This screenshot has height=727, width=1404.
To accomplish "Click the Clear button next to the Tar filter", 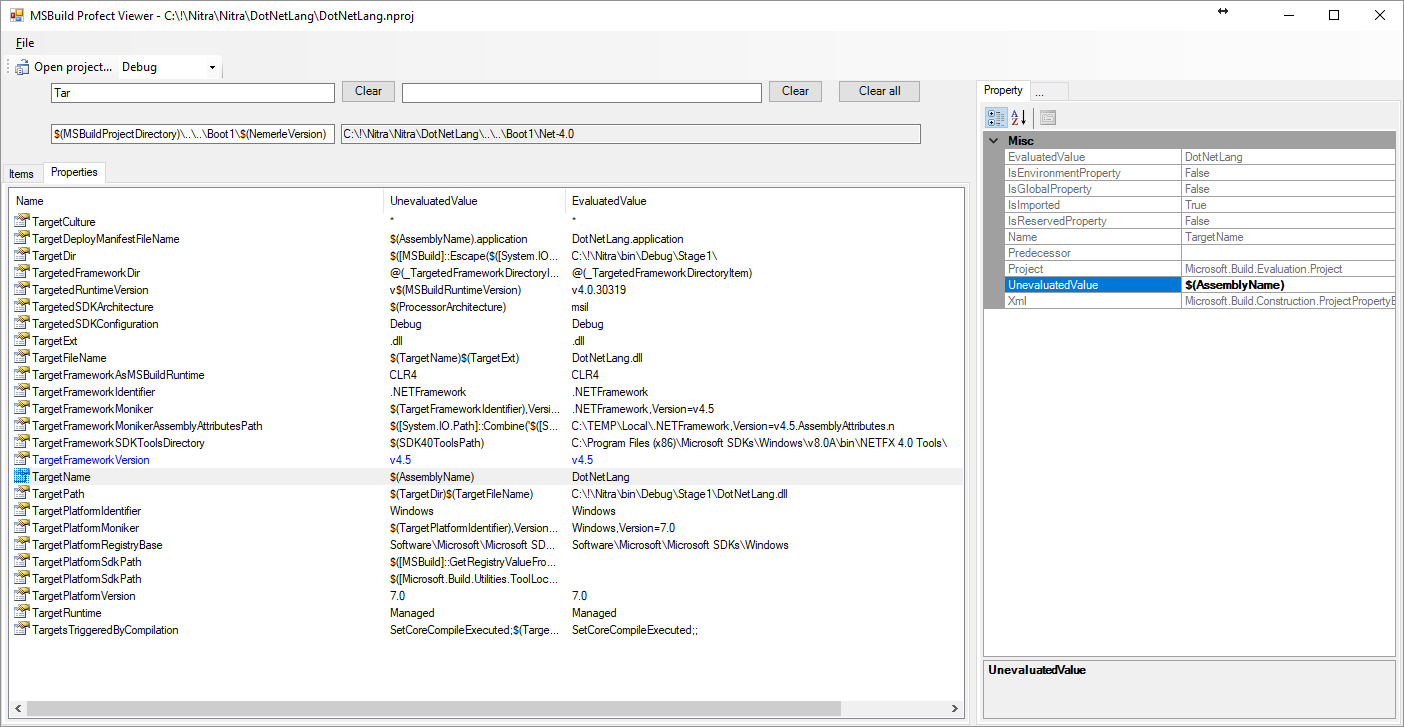I will coord(368,91).
